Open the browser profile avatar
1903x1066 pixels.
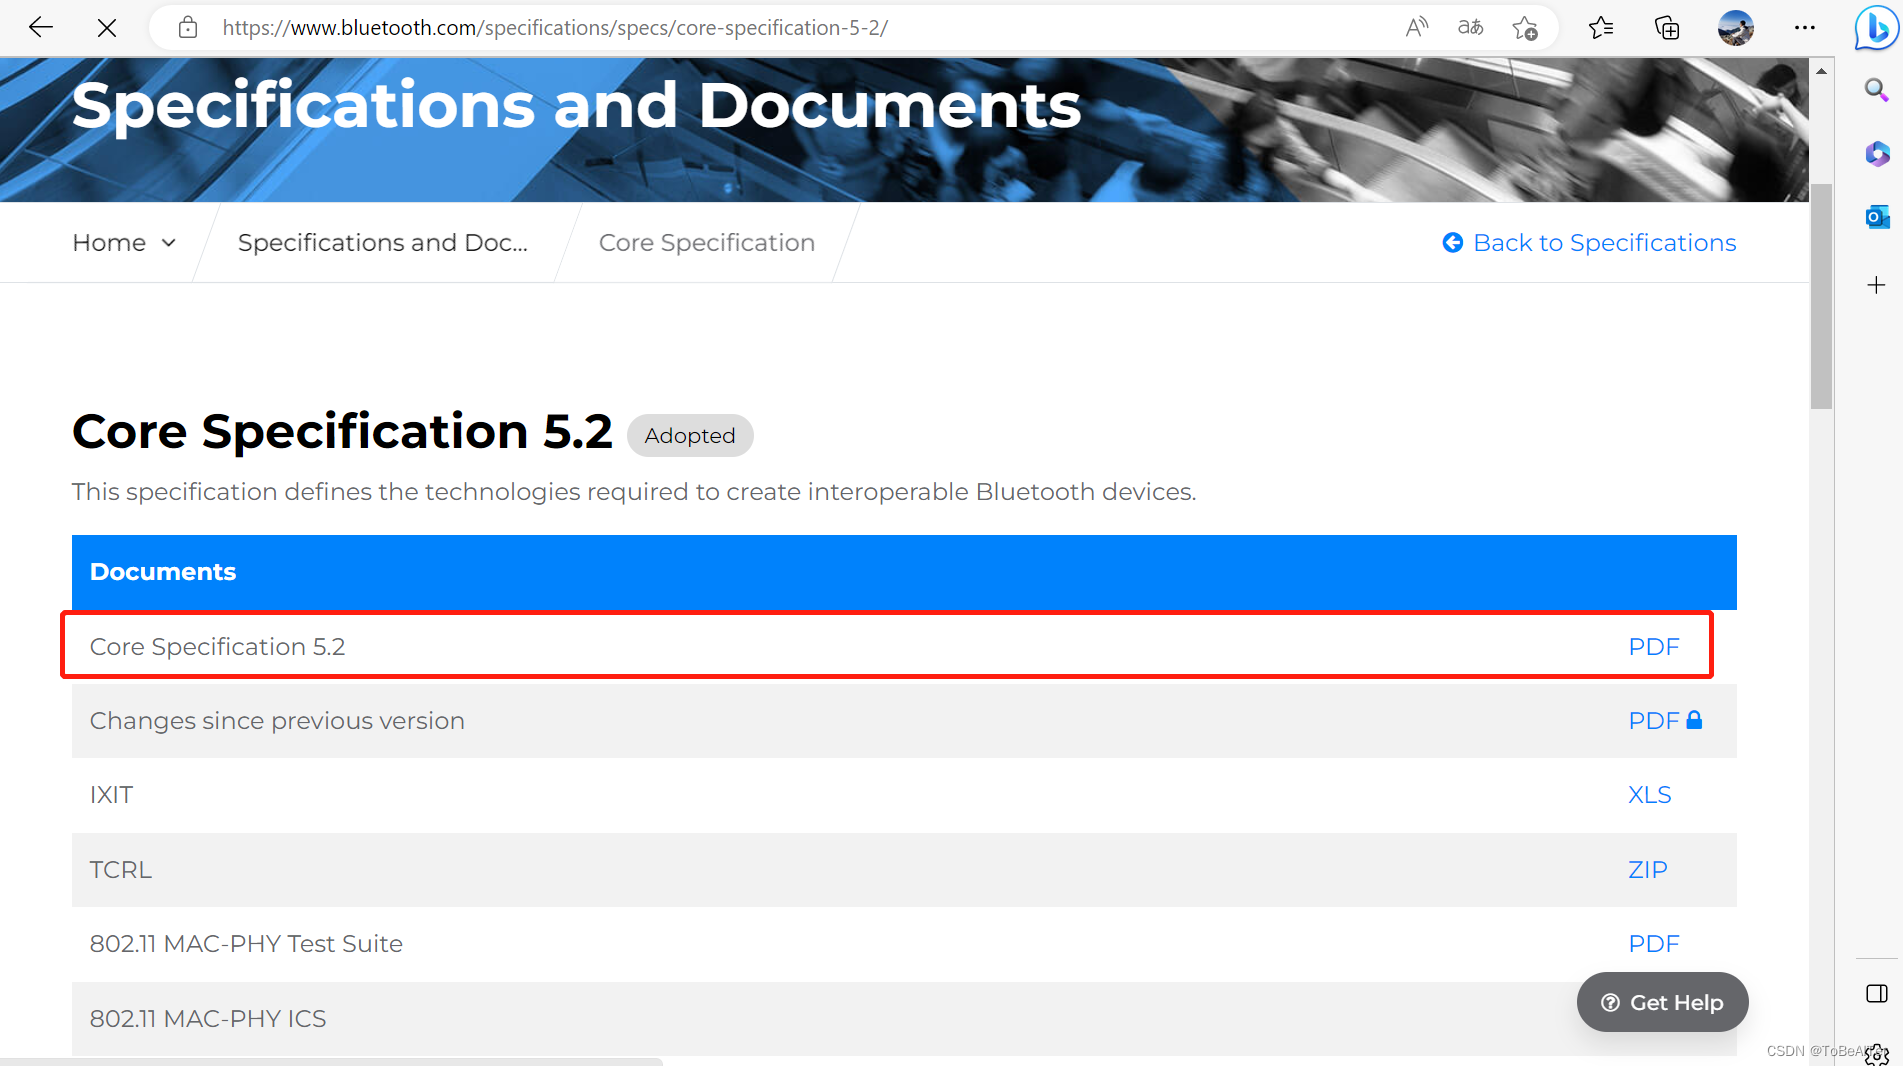(1736, 28)
